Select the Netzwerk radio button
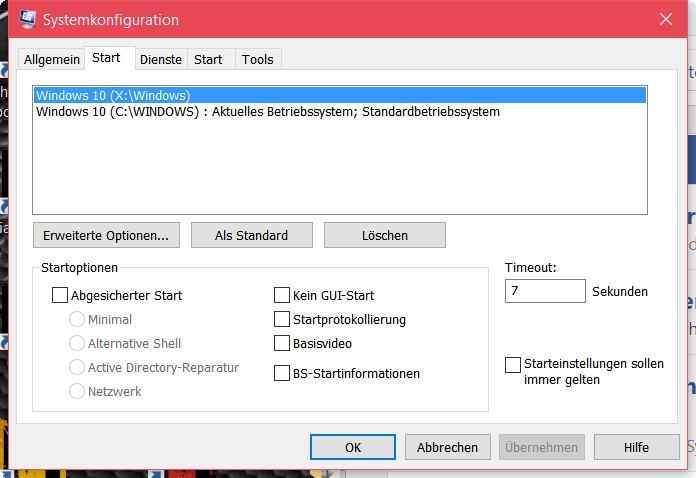 pyautogui.click(x=77, y=391)
